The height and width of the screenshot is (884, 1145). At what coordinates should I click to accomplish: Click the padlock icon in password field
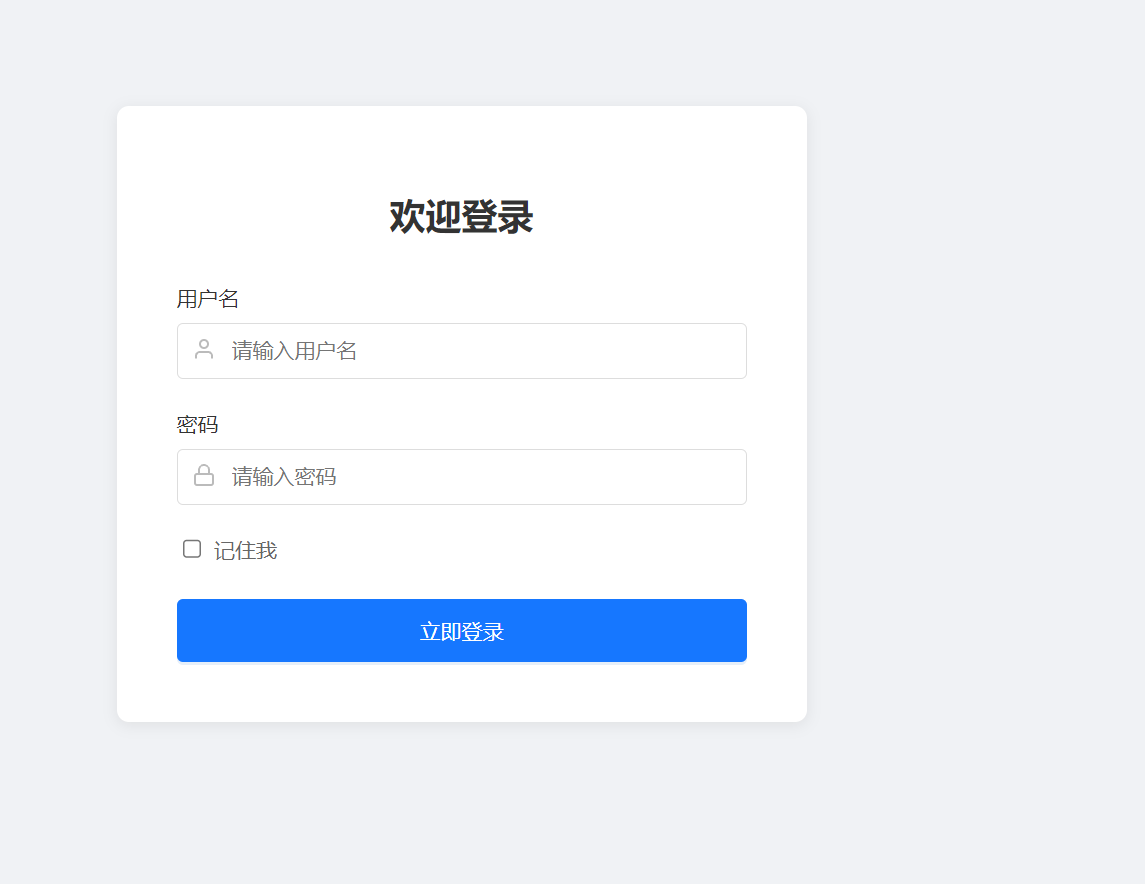pyautogui.click(x=204, y=475)
